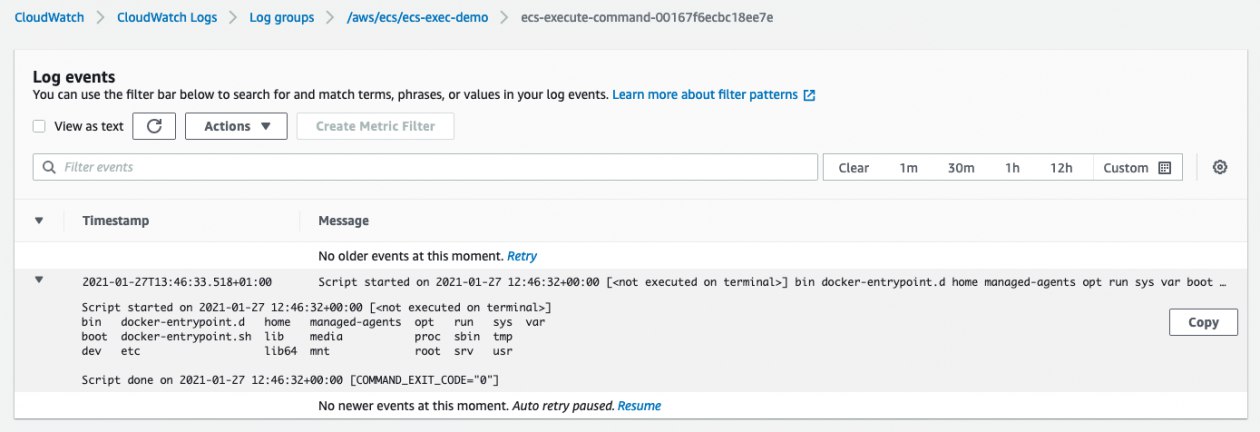This screenshot has width=1260, height=432.
Task: Select the 30m time range option
Action: (x=961, y=168)
